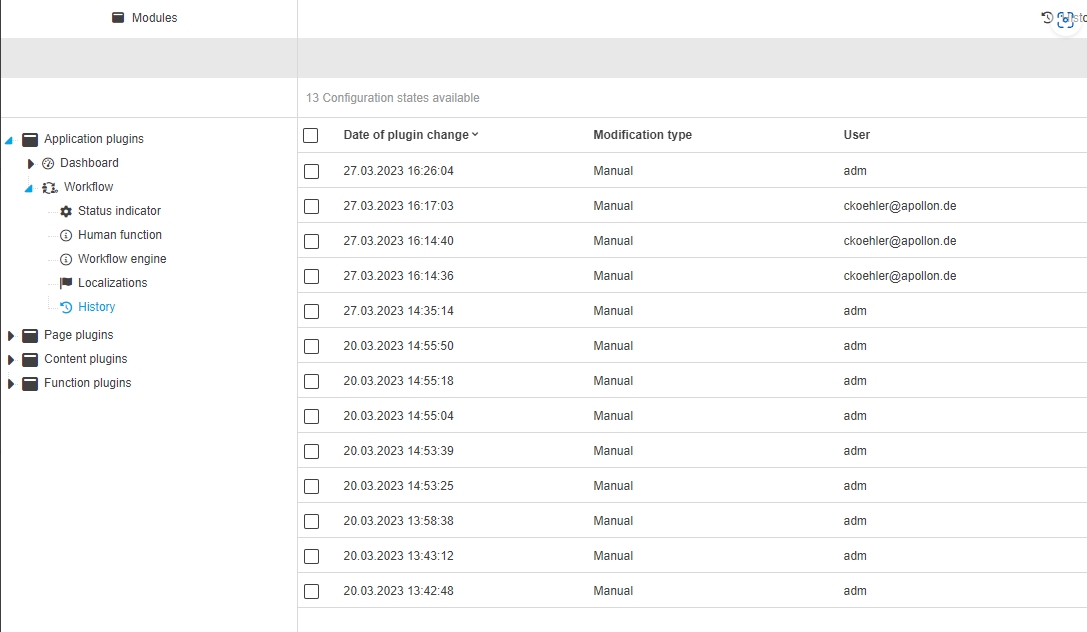The width and height of the screenshot is (1087, 632).
Task: Click the Workflow cycle icon
Action: pos(50,187)
